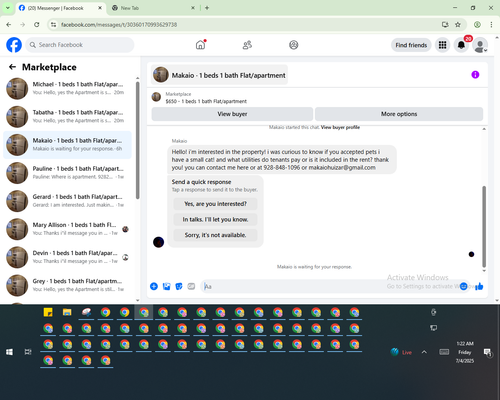Open the Windows Start menu
The width and height of the screenshot is (500, 400).
click(9, 352)
